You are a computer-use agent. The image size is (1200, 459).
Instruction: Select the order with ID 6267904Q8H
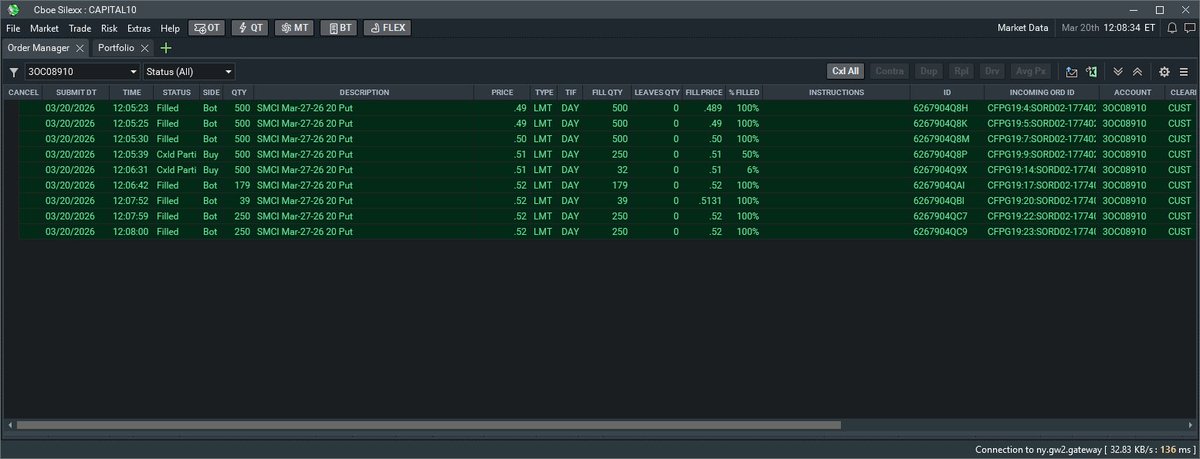coord(600,108)
